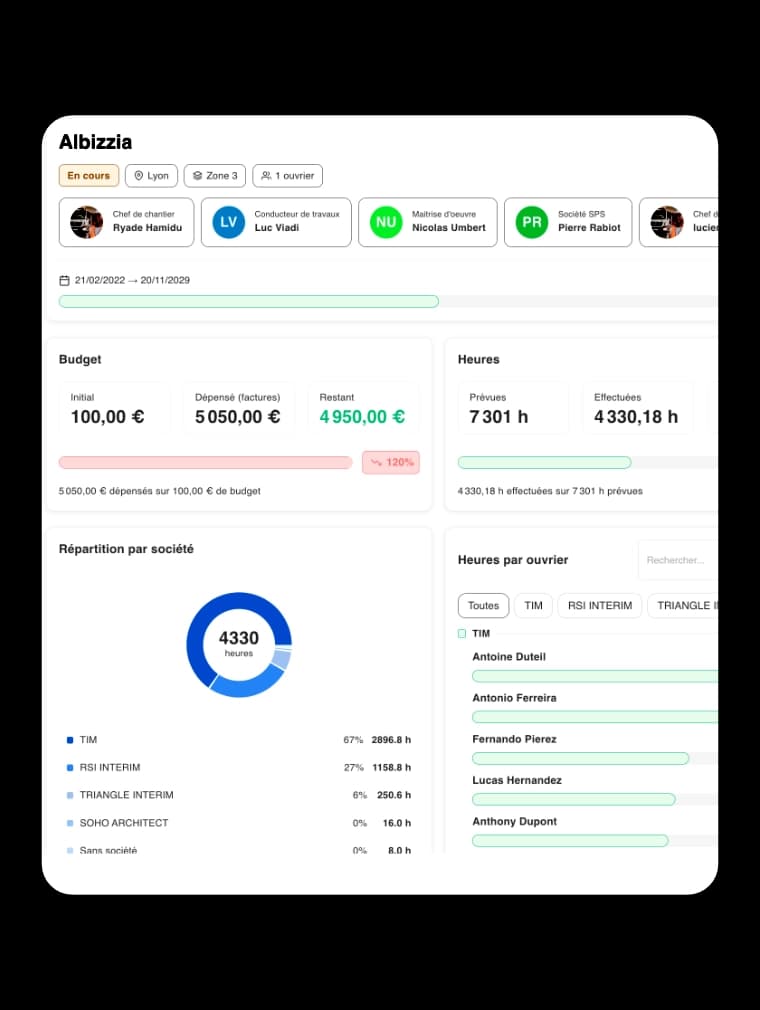The height and width of the screenshot is (1010, 760).
Task: Click the Lyon location chip
Action: [x=151, y=175]
